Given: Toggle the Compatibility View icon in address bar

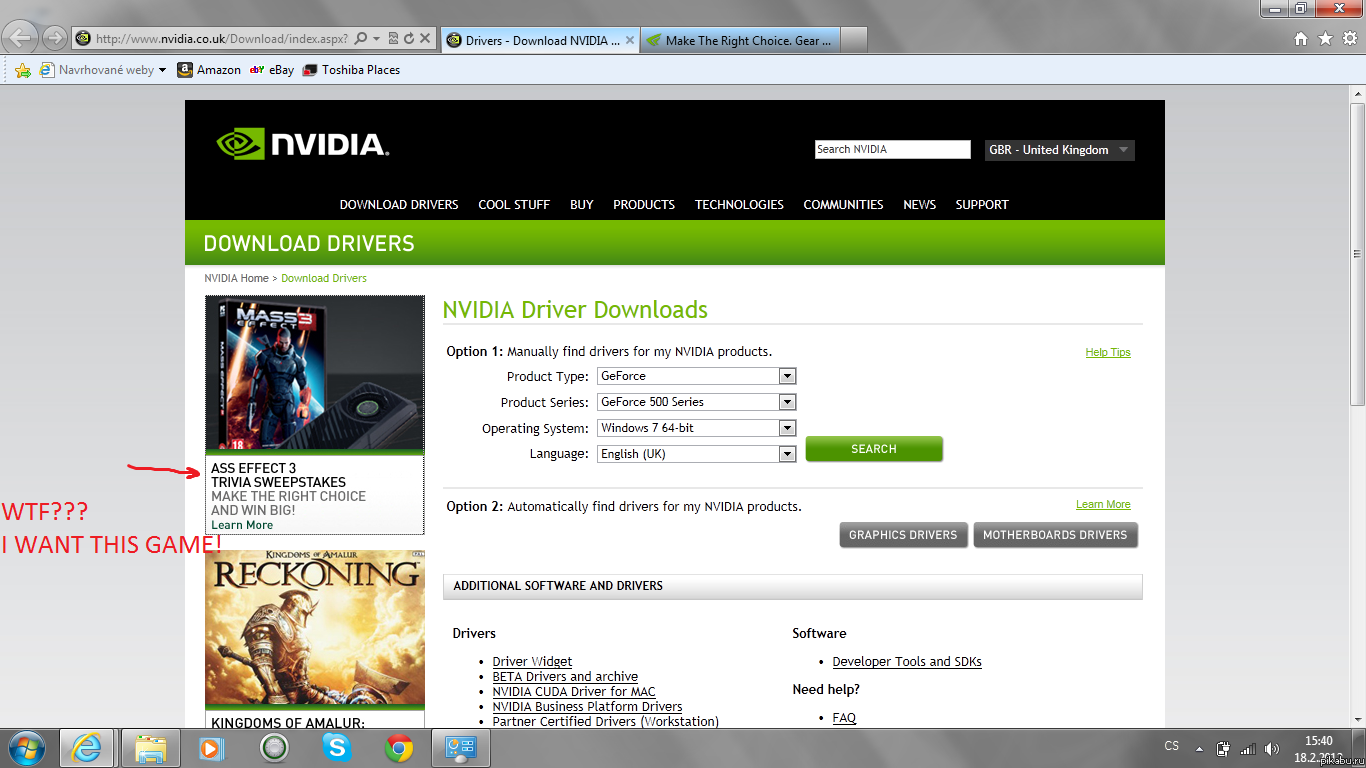Looking at the screenshot, I should click(x=393, y=39).
